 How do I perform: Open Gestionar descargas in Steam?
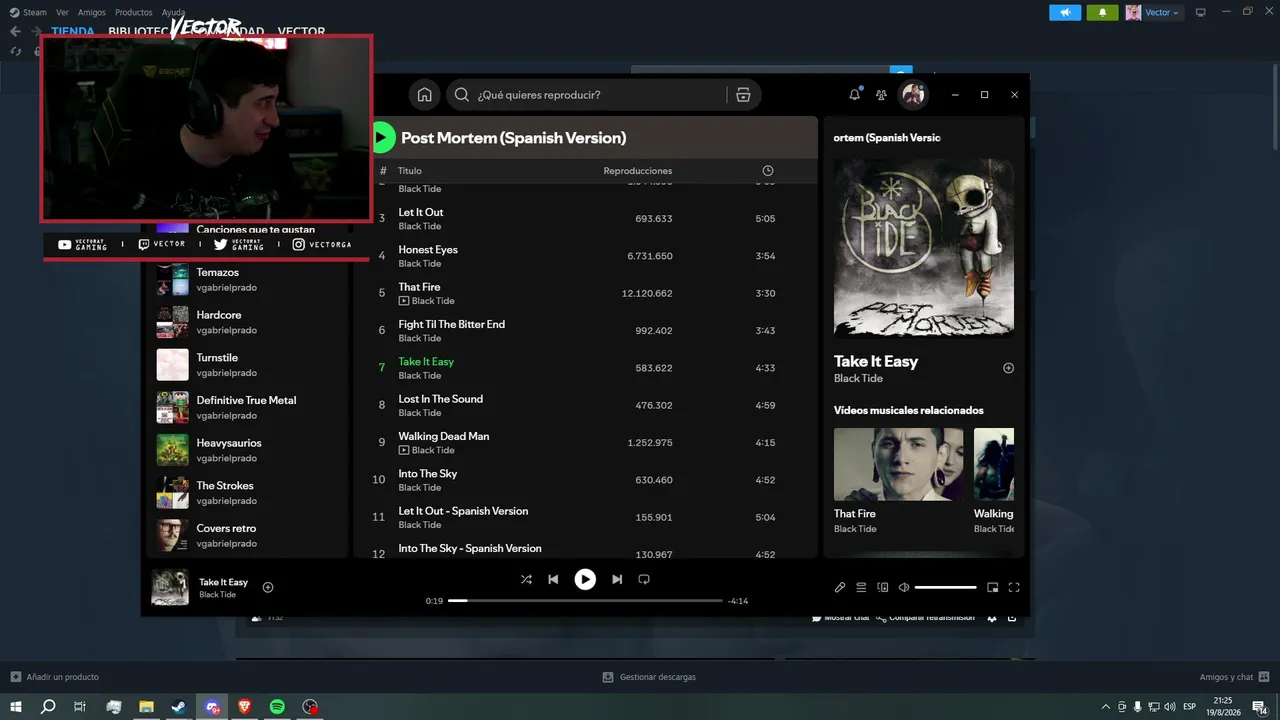click(x=649, y=677)
